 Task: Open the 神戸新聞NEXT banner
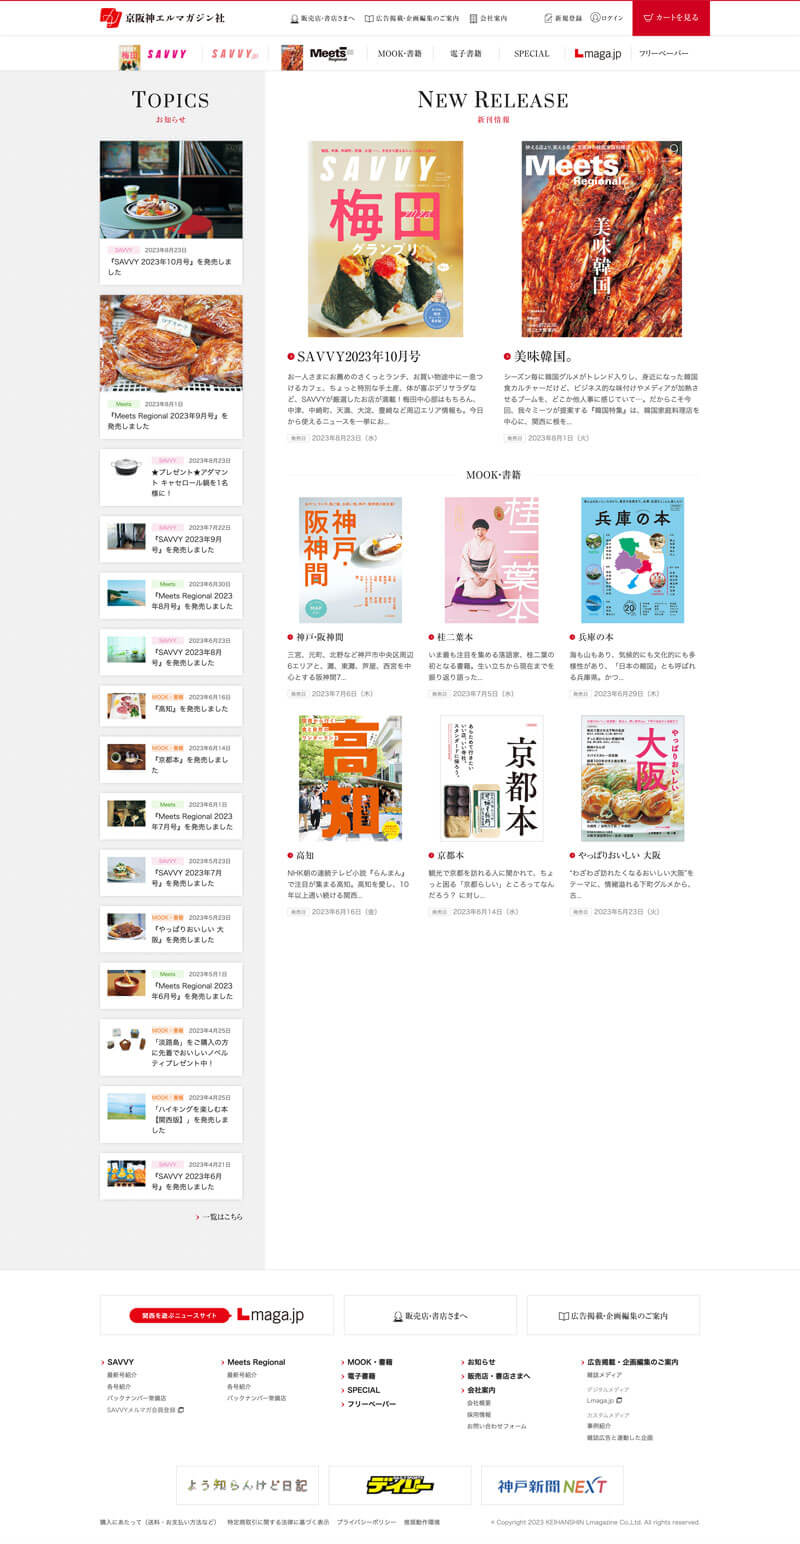[552, 1486]
